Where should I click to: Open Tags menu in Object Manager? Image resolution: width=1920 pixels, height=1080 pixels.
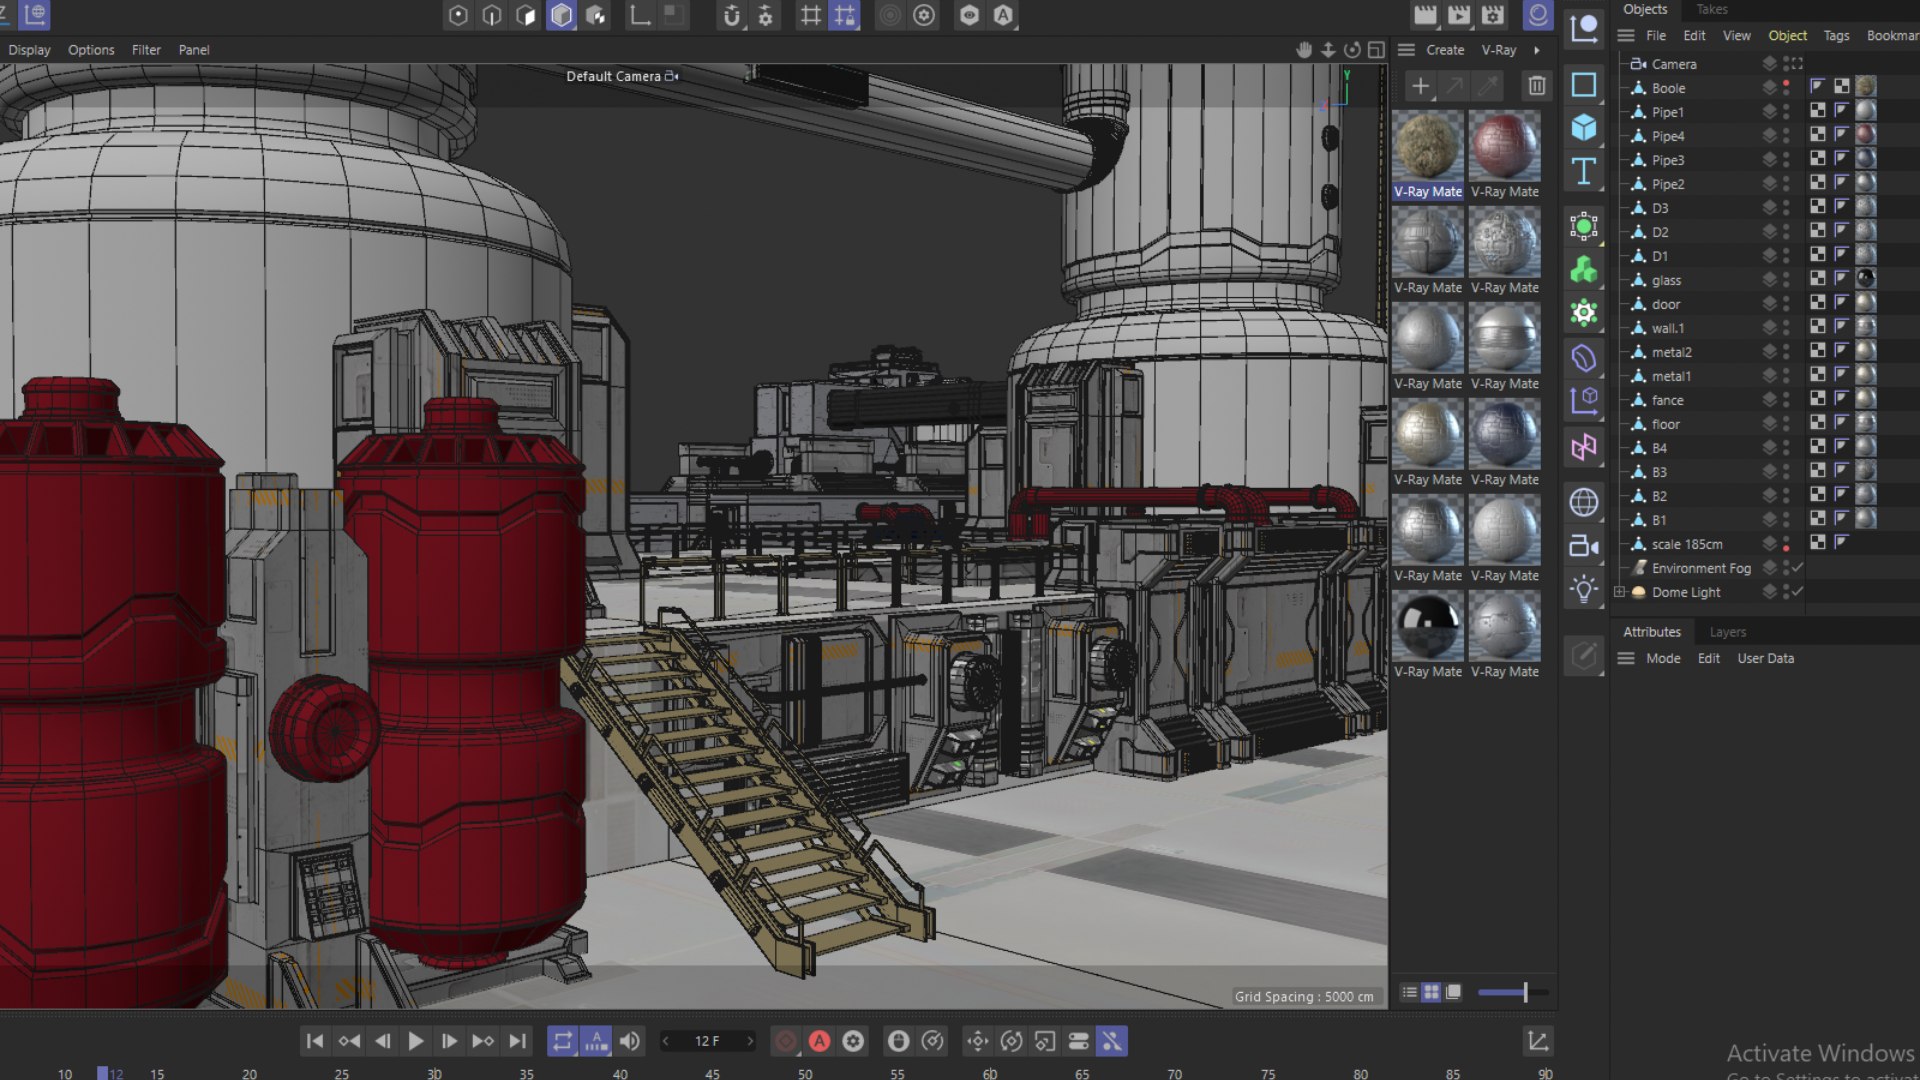point(1836,35)
